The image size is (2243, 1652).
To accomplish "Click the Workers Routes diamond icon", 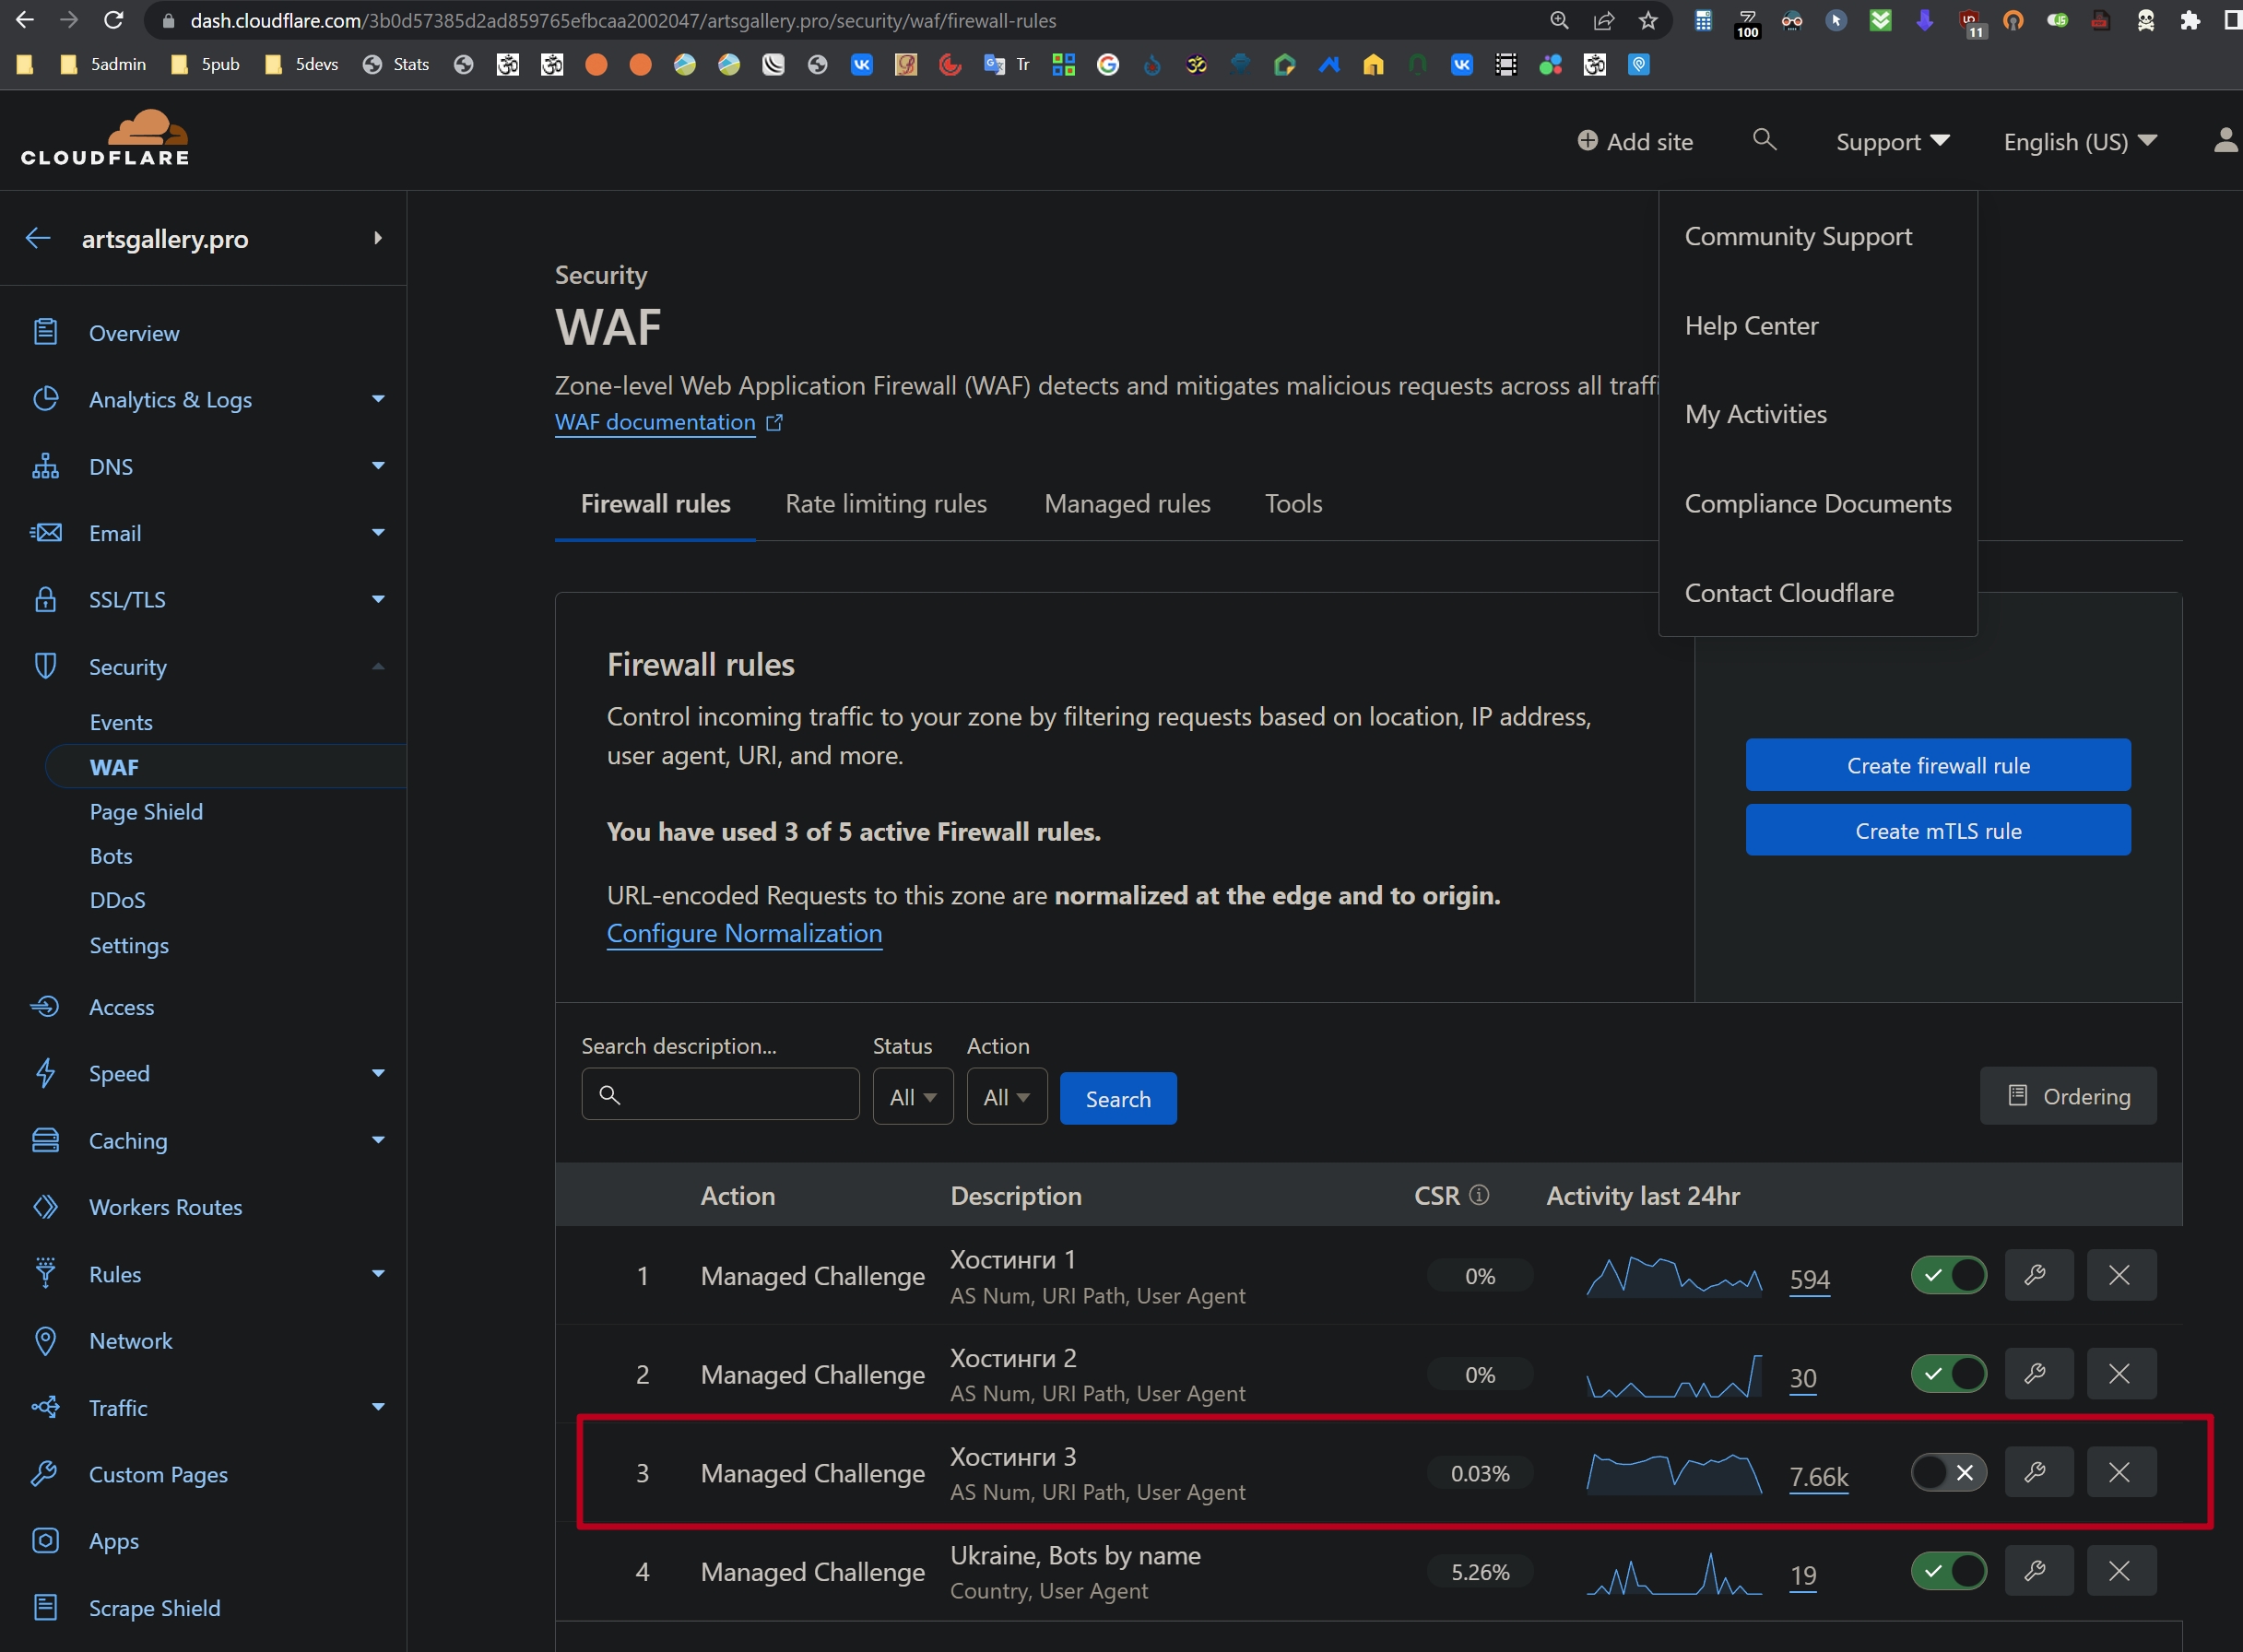I will 45,1207.
